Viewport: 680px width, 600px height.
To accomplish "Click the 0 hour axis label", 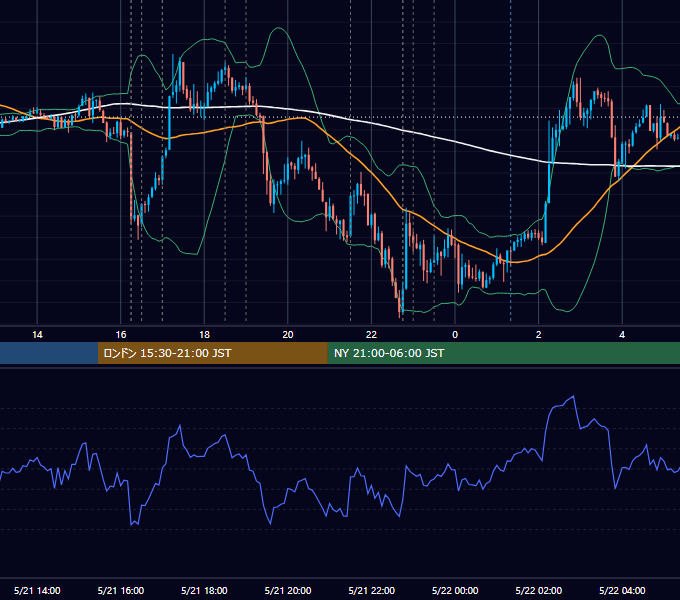I will pos(455,335).
